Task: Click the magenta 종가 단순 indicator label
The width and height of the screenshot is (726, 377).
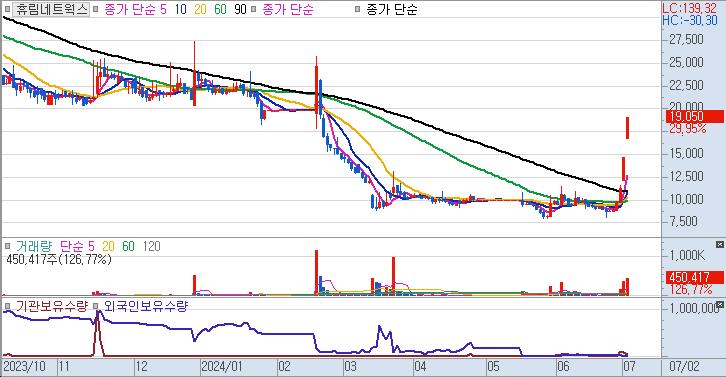Action: pyautogui.click(x=288, y=9)
